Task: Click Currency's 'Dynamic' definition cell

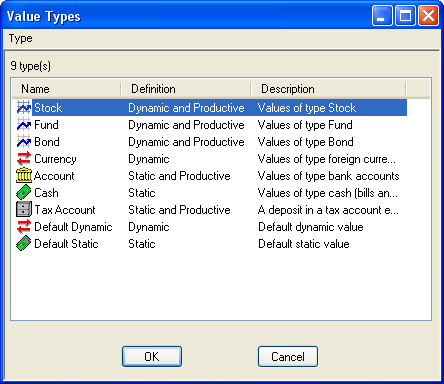Action: coord(149,159)
